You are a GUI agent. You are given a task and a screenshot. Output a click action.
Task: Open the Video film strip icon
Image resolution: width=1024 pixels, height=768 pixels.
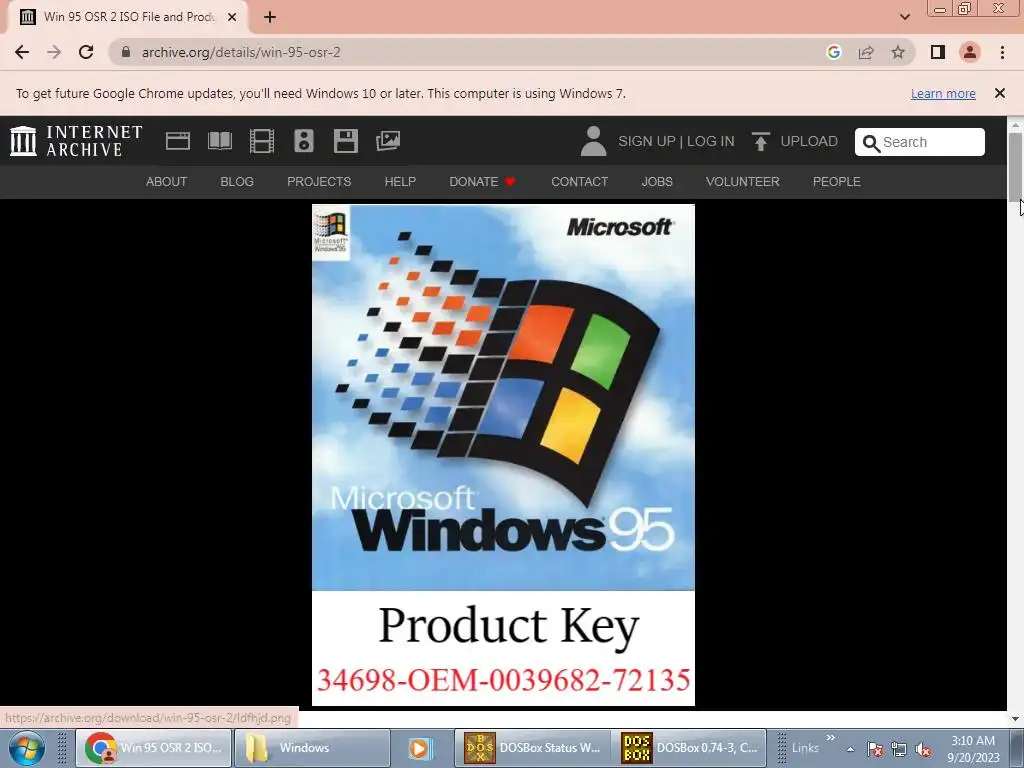(x=262, y=141)
